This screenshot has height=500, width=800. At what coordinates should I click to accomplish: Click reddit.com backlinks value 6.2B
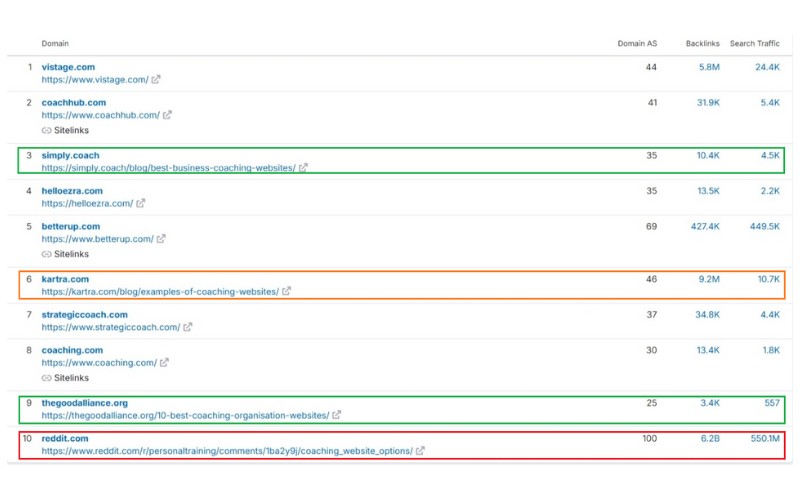[710, 439]
